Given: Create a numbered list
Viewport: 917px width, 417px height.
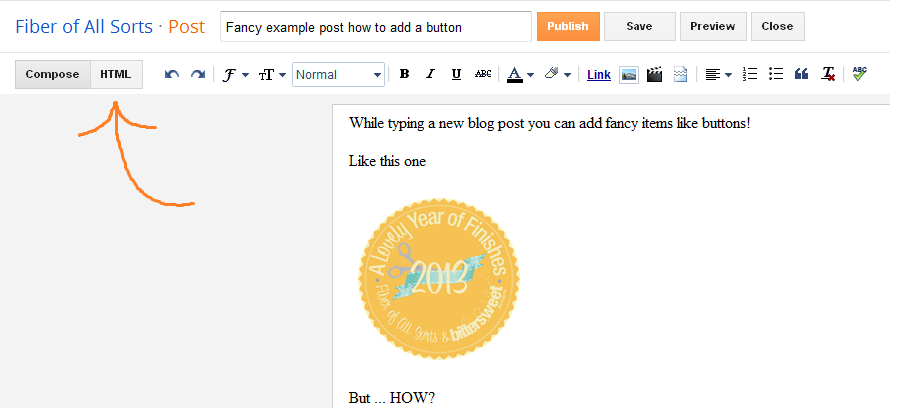Looking at the screenshot, I should pyautogui.click(x=750, y=74).
